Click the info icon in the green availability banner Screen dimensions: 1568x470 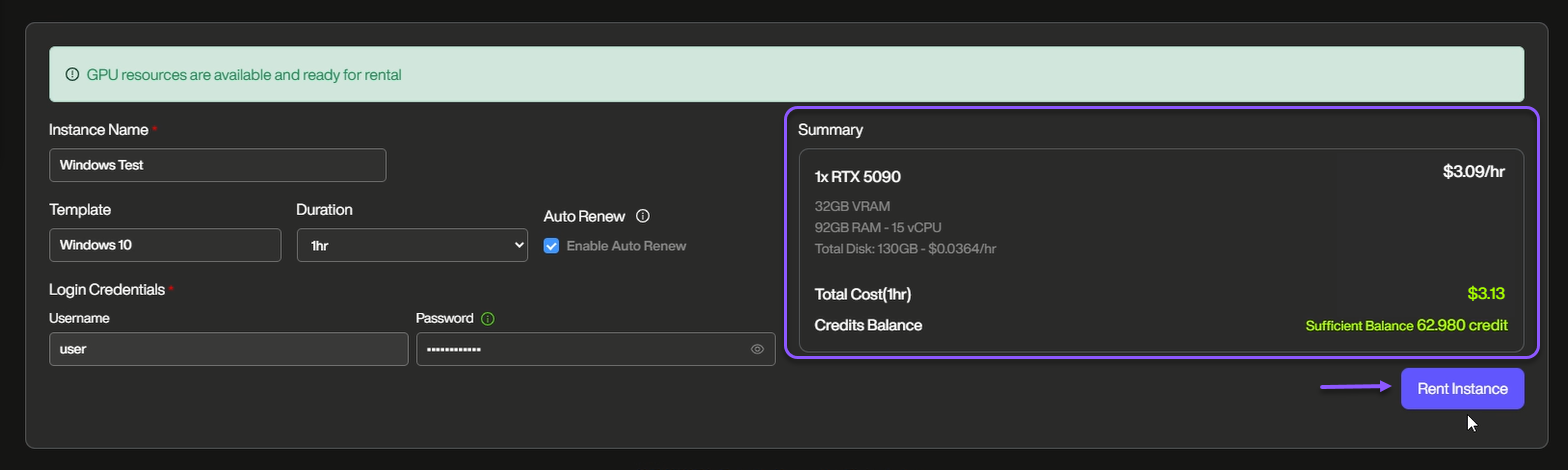point(72,75)
